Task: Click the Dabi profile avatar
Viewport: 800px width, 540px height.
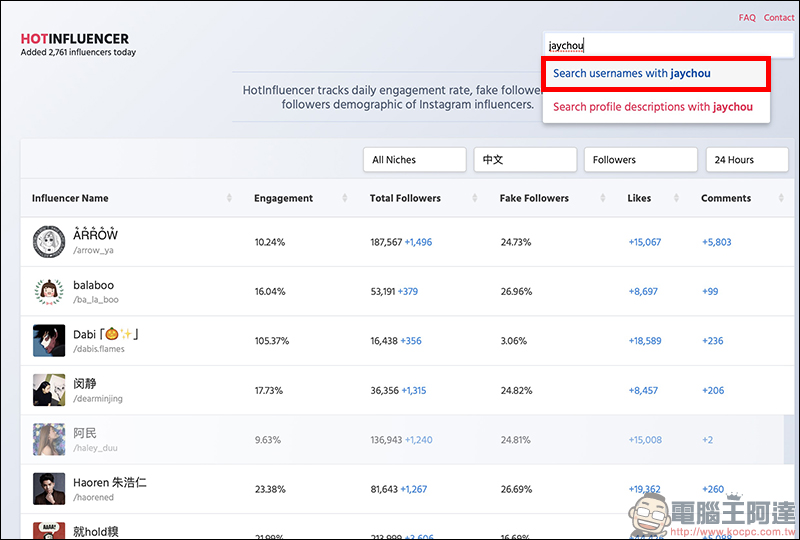Action: pyautogui.click(x=49, y=341)
